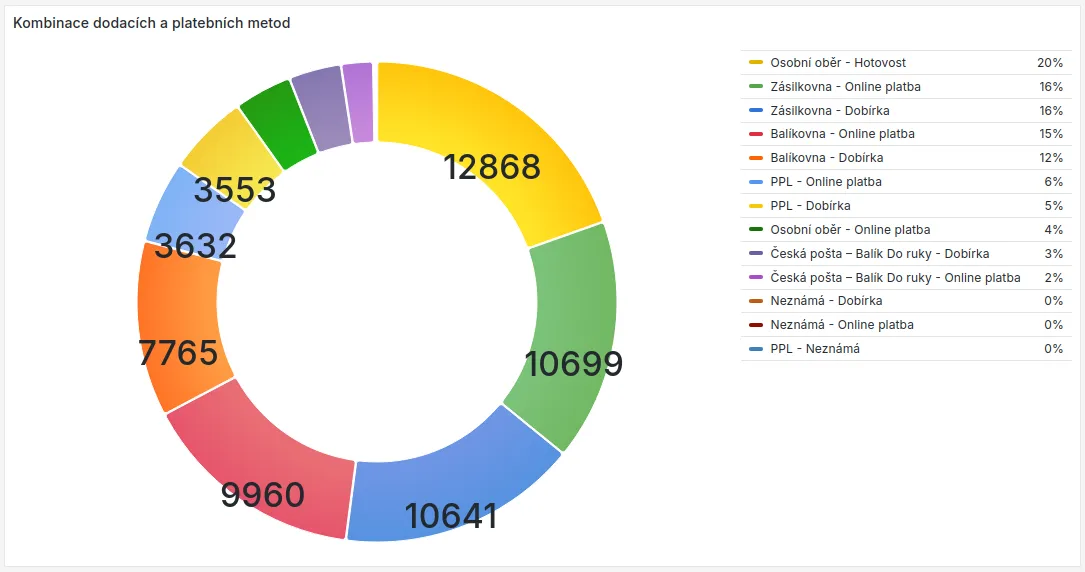Click the yellow 'PPL - Dobírka' legend color marker
The width and height of the screenshot is (1085, 572).
756,206
